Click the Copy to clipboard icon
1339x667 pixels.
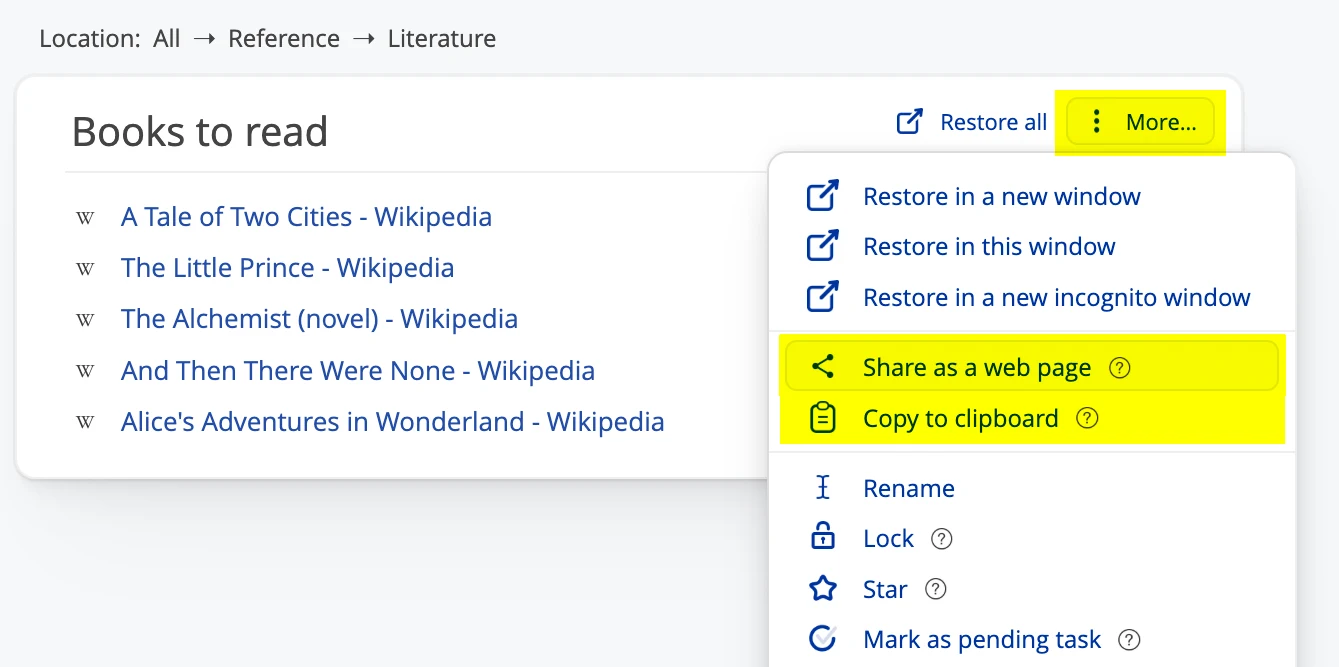(x=822, y=418)
